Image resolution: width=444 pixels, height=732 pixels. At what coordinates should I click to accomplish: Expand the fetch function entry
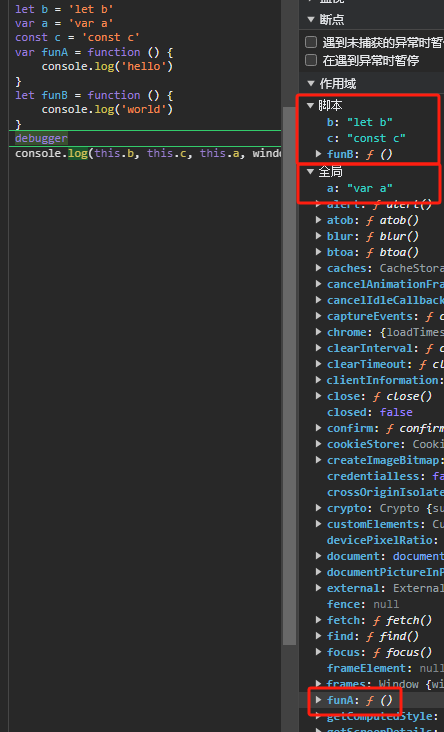(318, 620)
